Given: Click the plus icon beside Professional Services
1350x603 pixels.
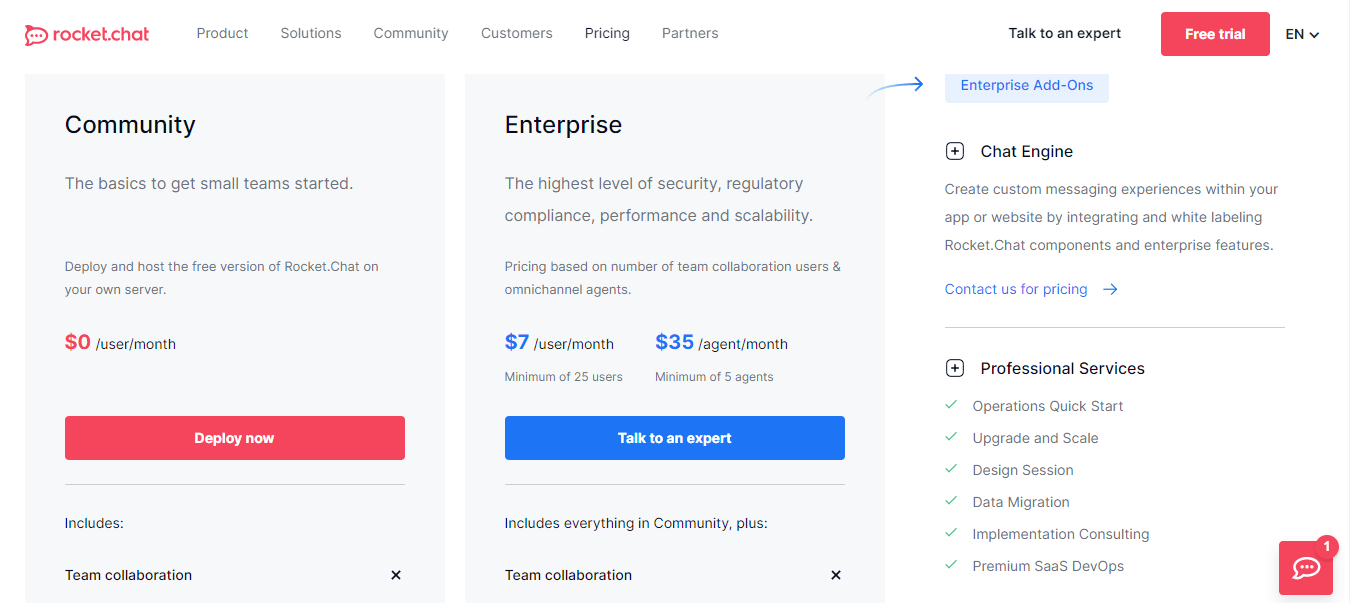Looking at the screenshot, I should (955, 368).
